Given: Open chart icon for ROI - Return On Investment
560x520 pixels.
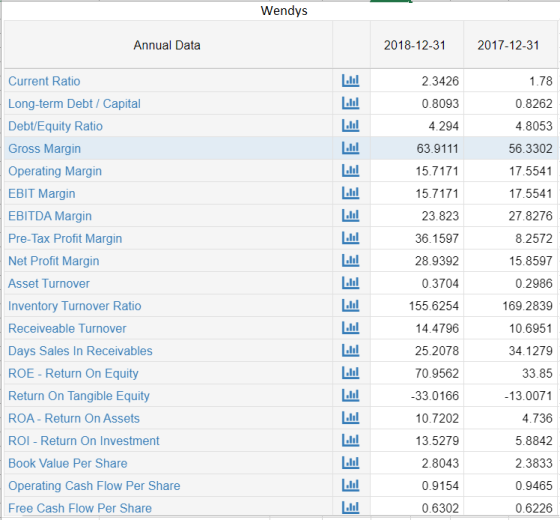Looking at the screenshot, I should tap(350, 440).
